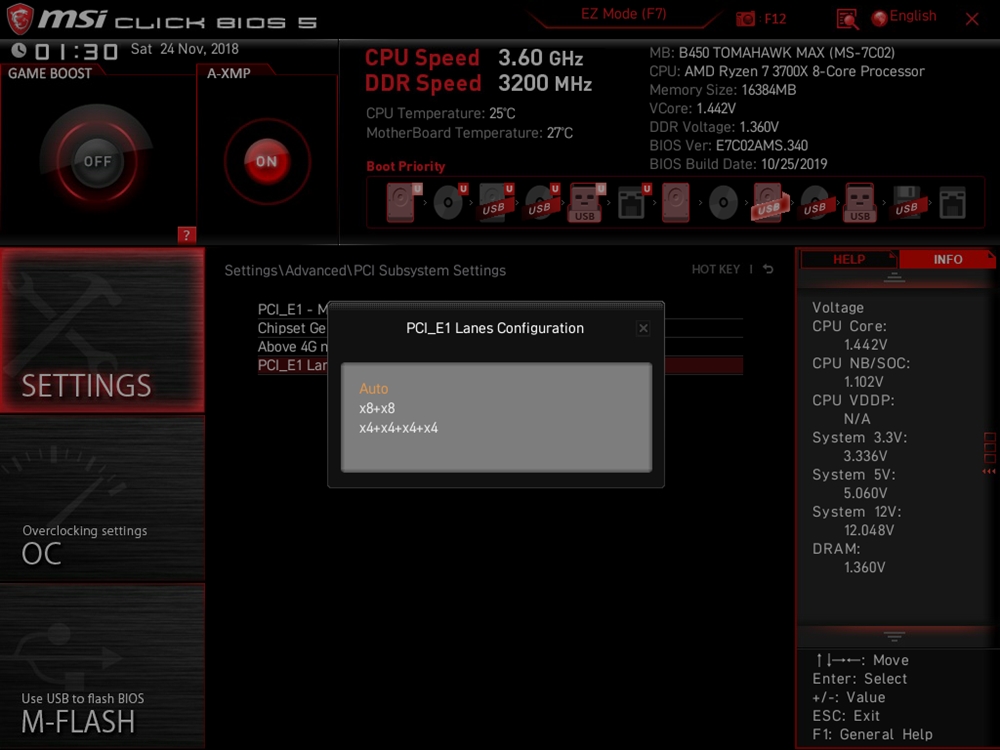1000x750 pixels.
Task: Click the scroll-up handle above Voltage info
Action: pos(894,277)
